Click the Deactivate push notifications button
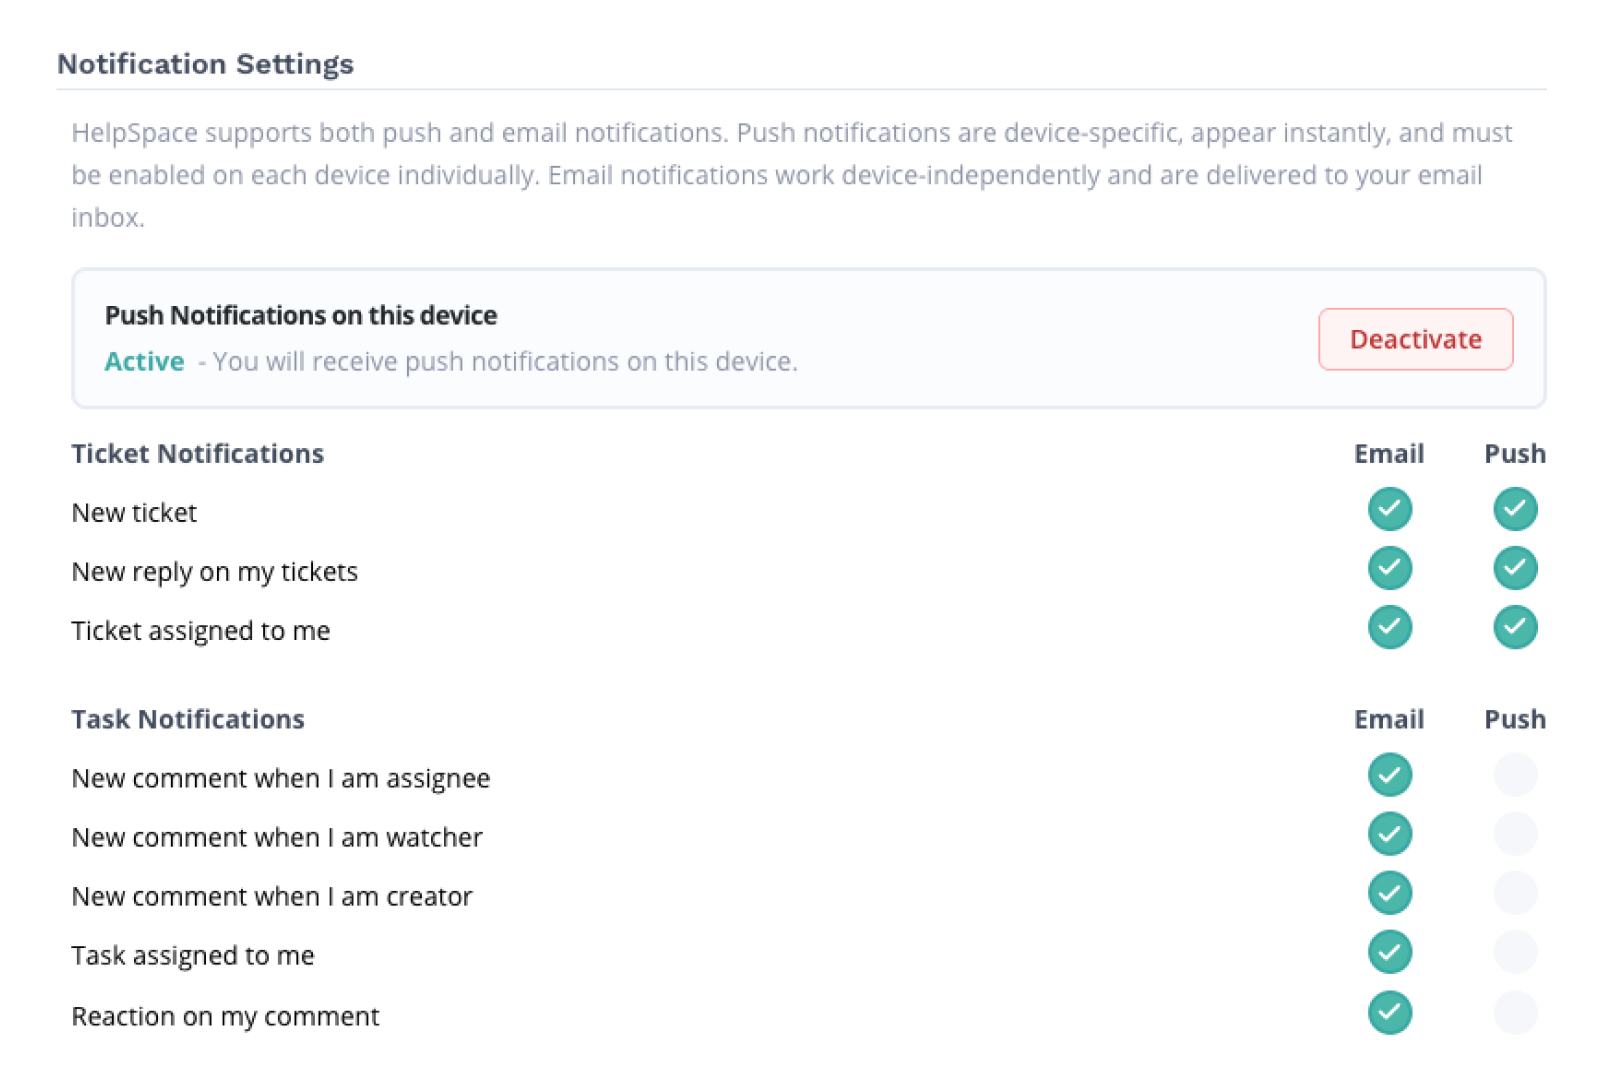This screenshot has width=1618, height=1078. coord(1415,340)
